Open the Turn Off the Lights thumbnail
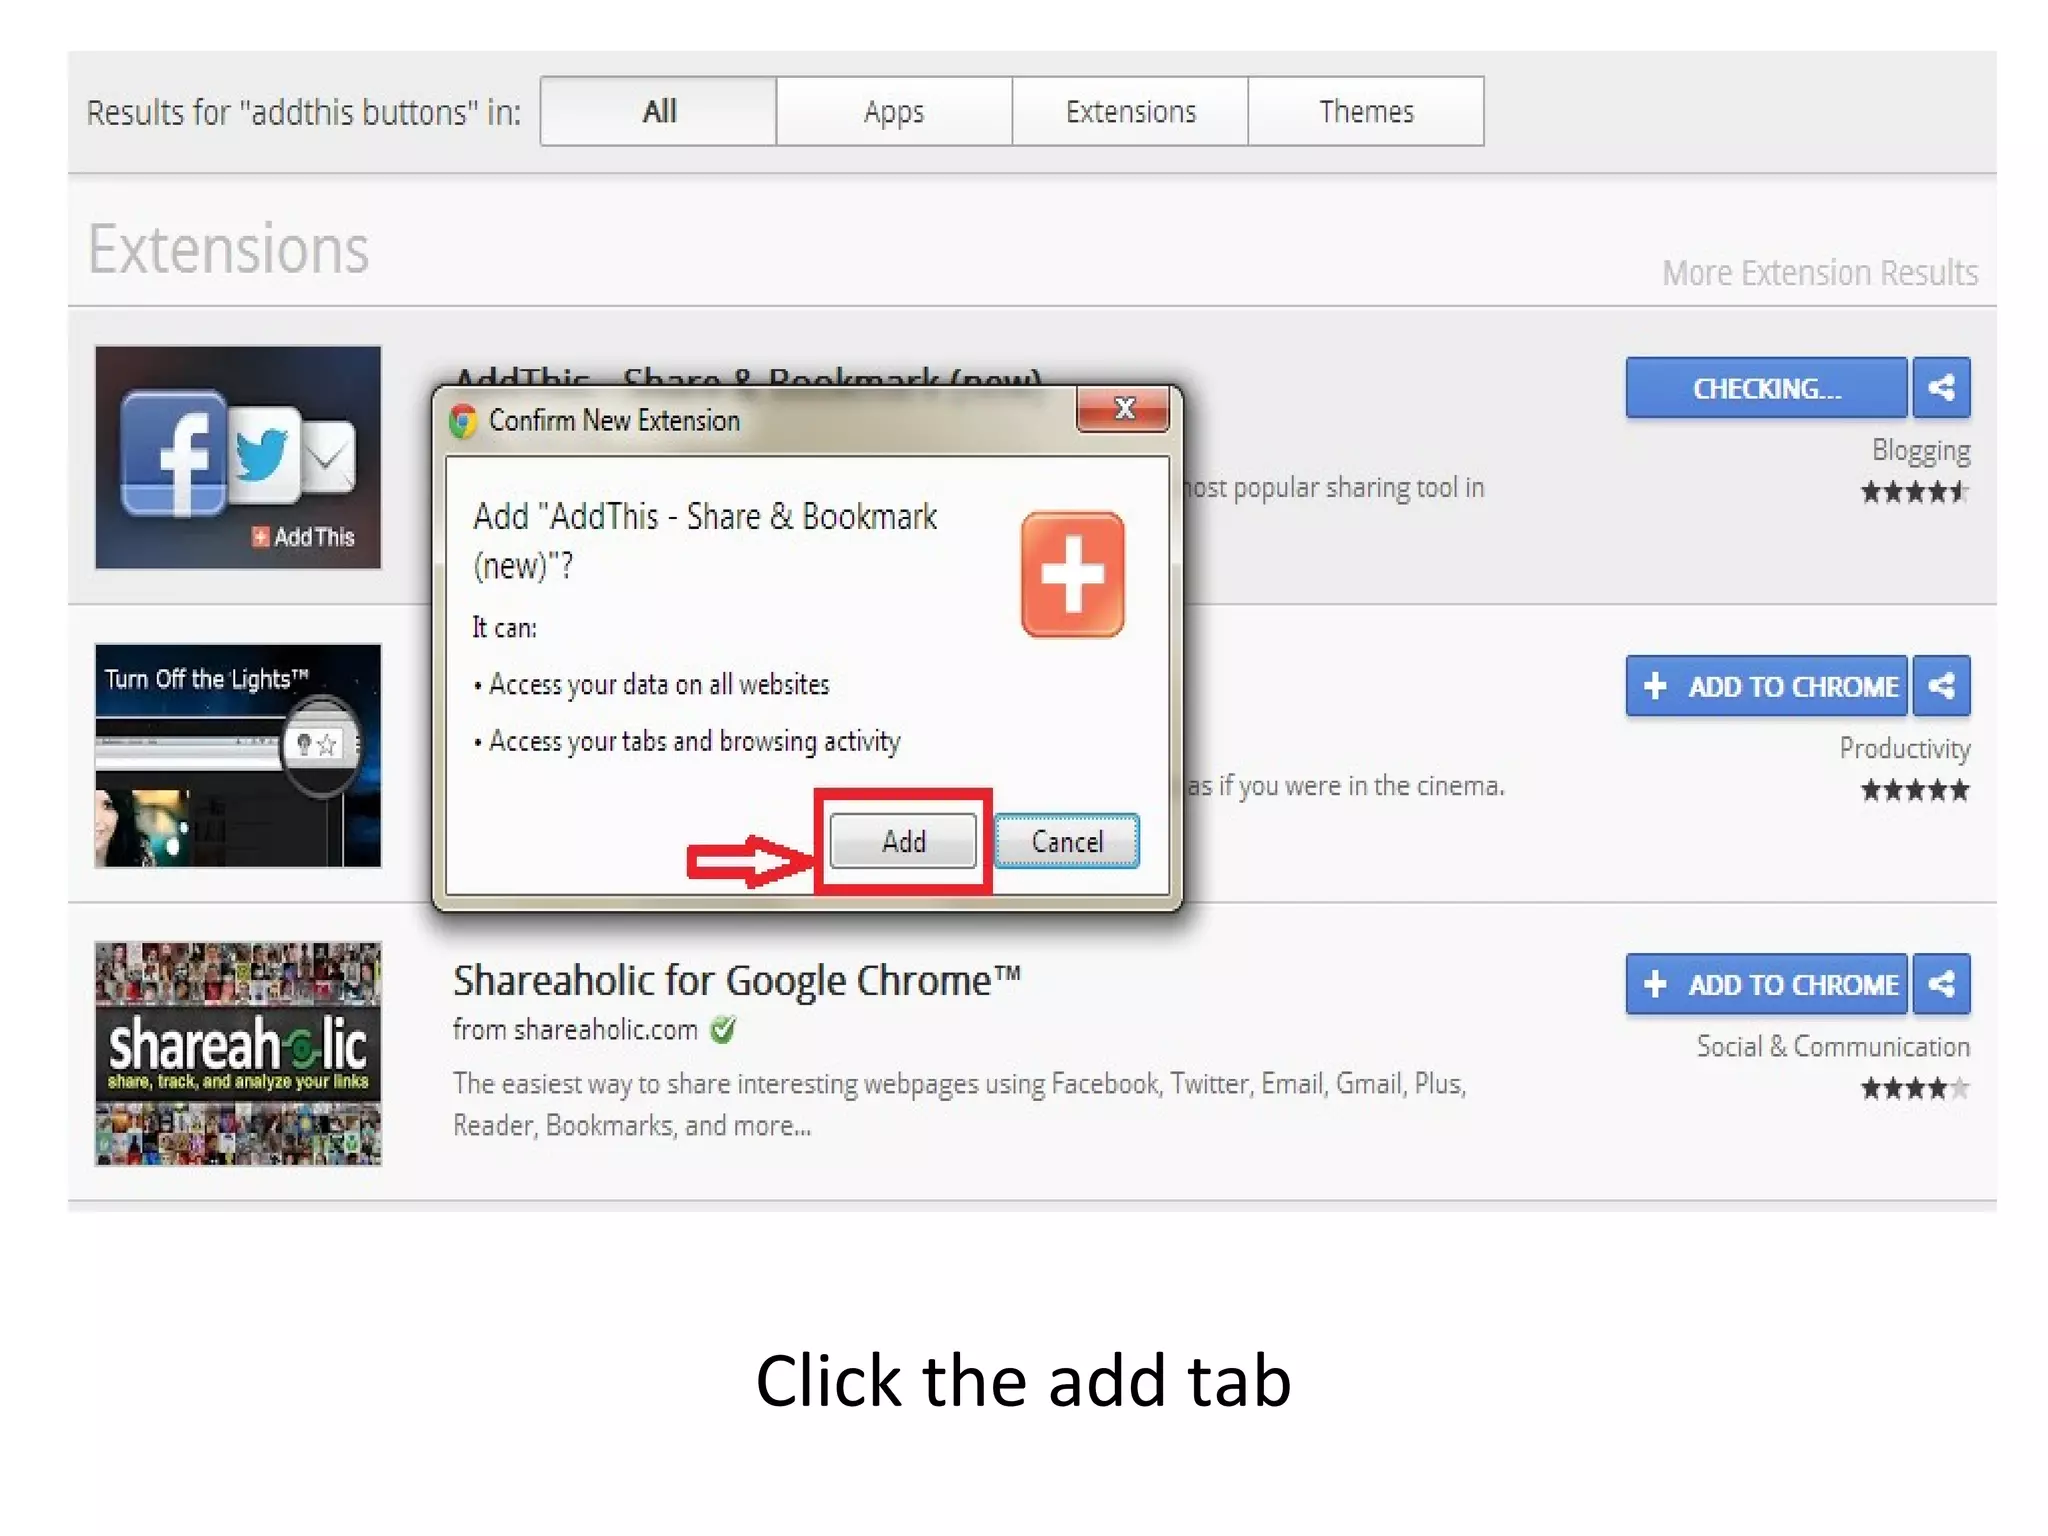Image resolution: width=2048 pixels, height=1536 pixels. click(238, 755)
